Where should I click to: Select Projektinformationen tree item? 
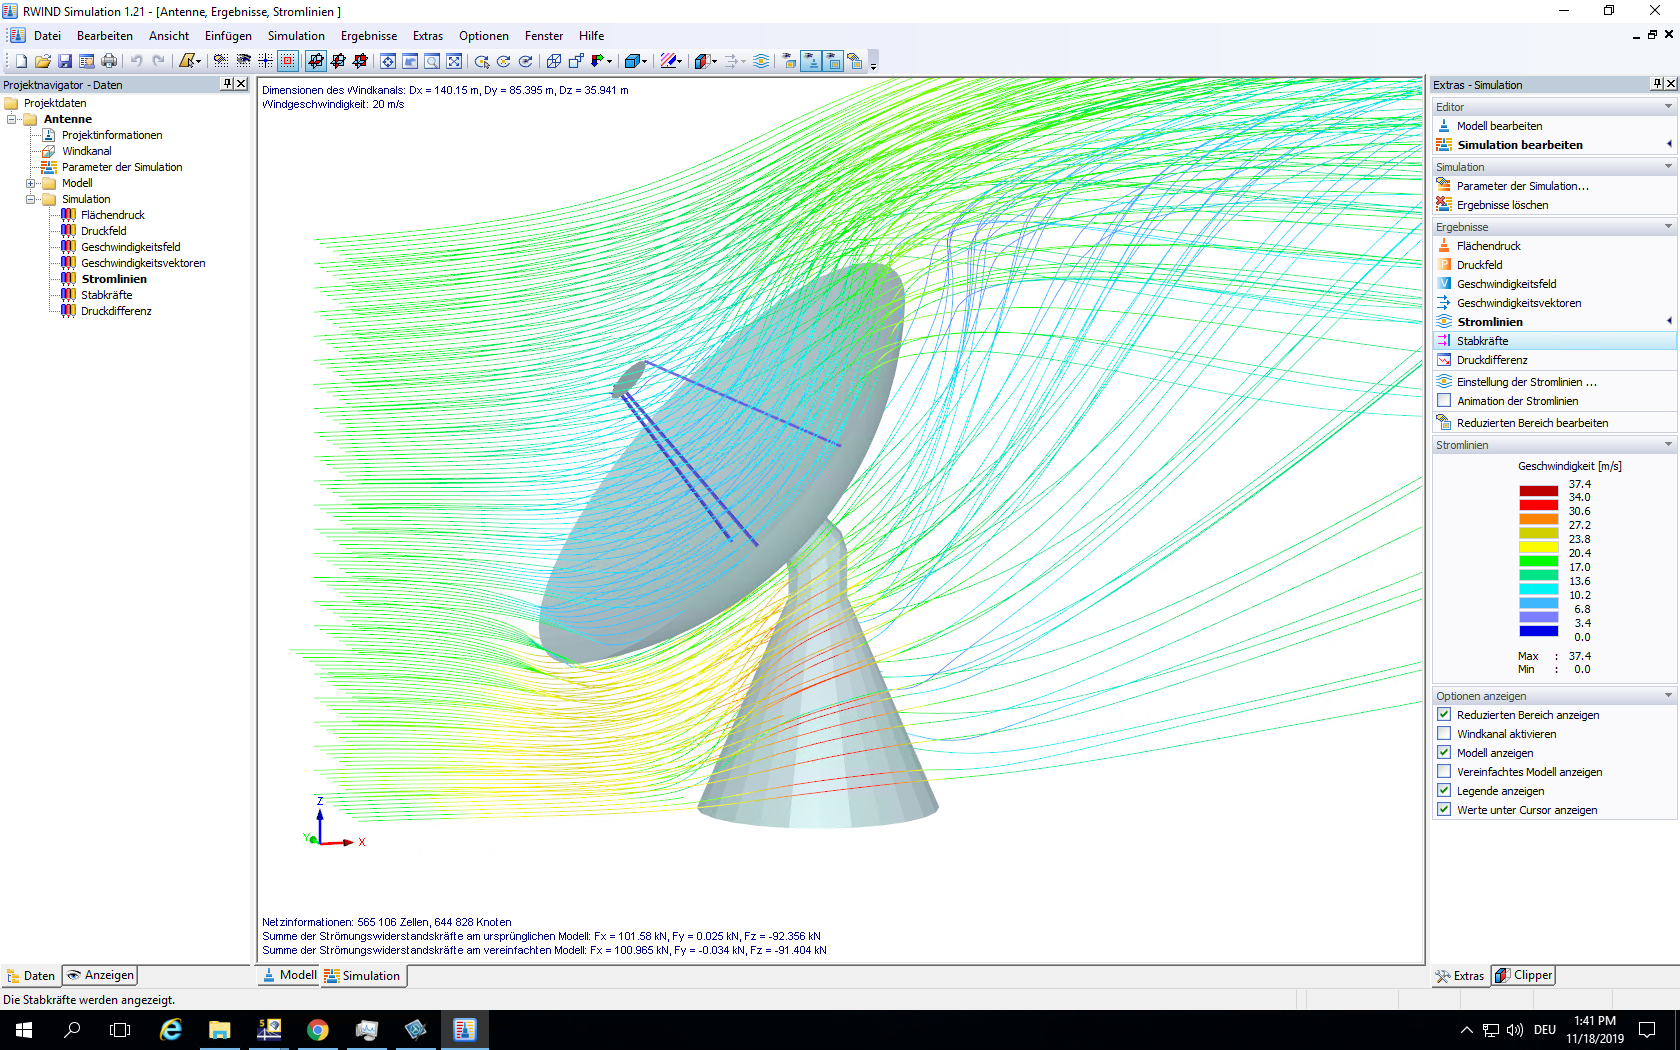point(112,135)
